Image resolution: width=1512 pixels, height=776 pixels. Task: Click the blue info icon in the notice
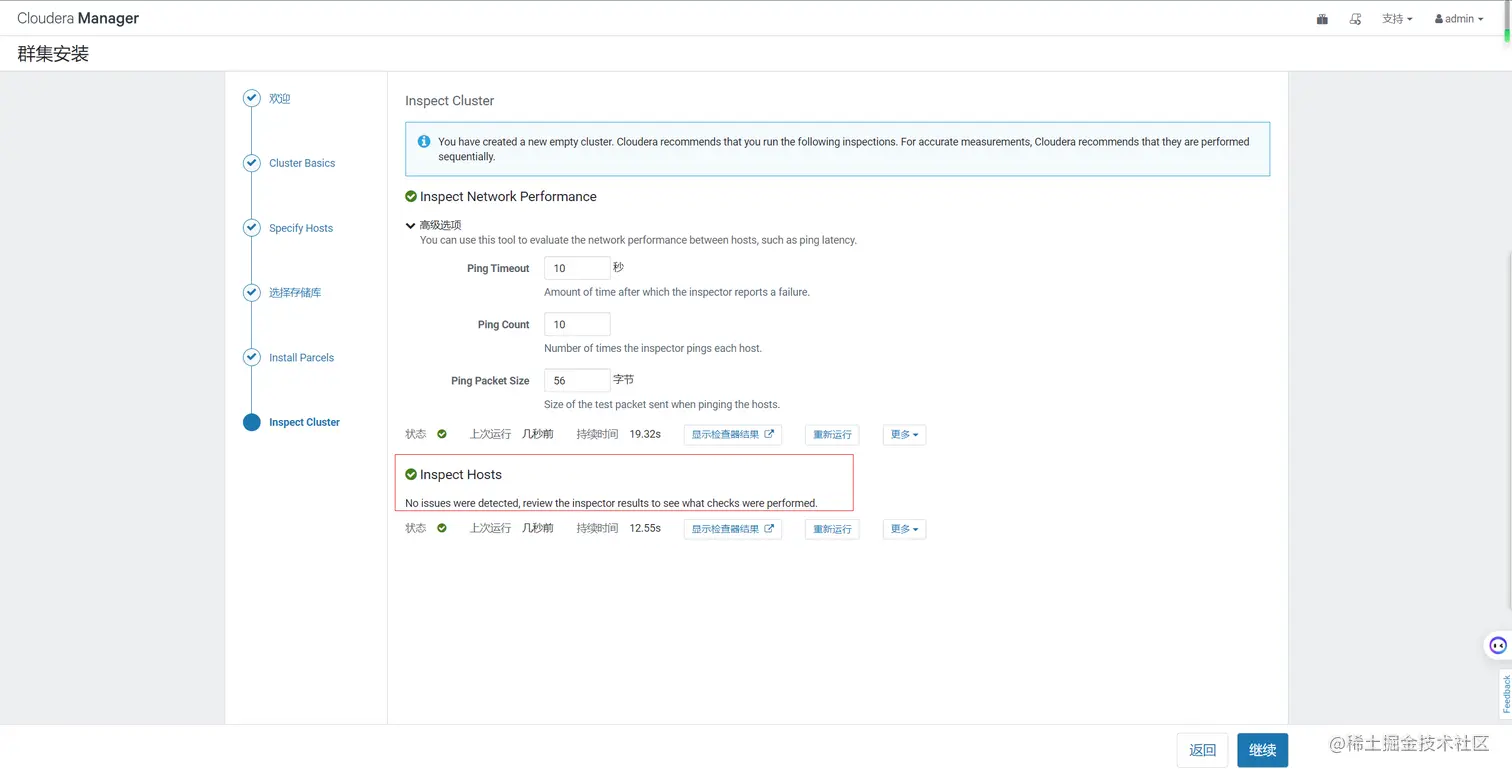click(424, 142)
